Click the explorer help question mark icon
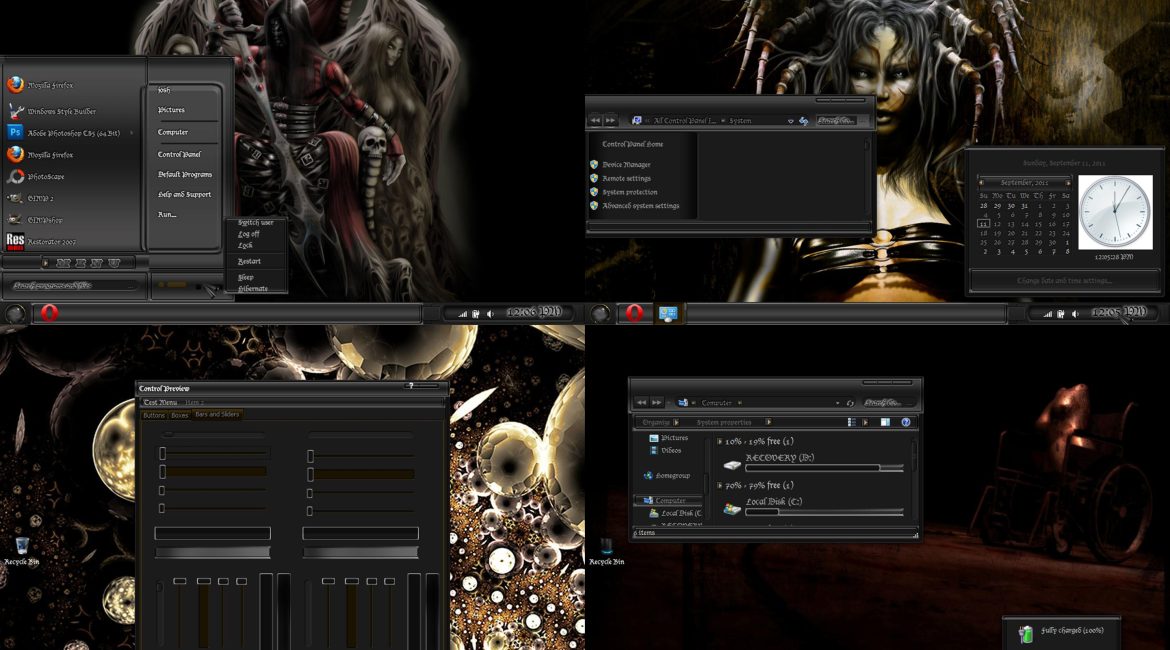Image resolution: width=1170 pixels, height=650 pixels. point(906,422)
